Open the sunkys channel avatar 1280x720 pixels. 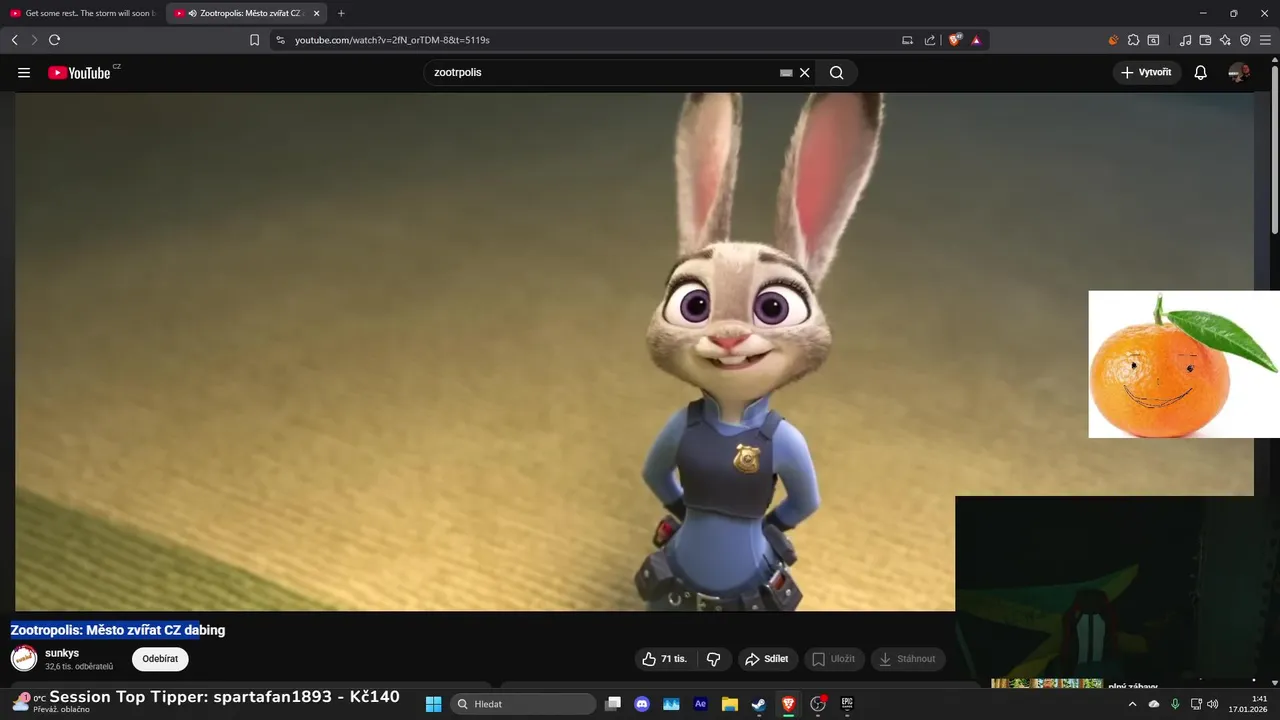point(24,658)
